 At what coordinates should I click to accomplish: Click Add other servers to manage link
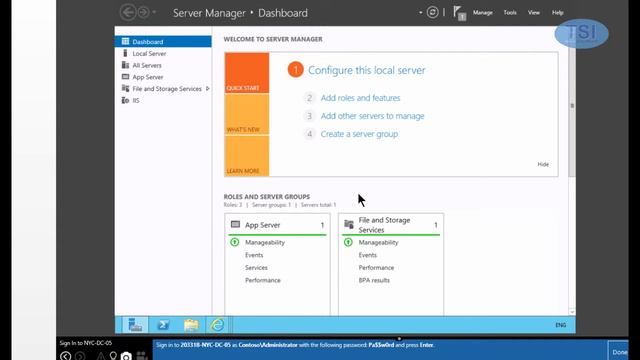click(372, 116)
